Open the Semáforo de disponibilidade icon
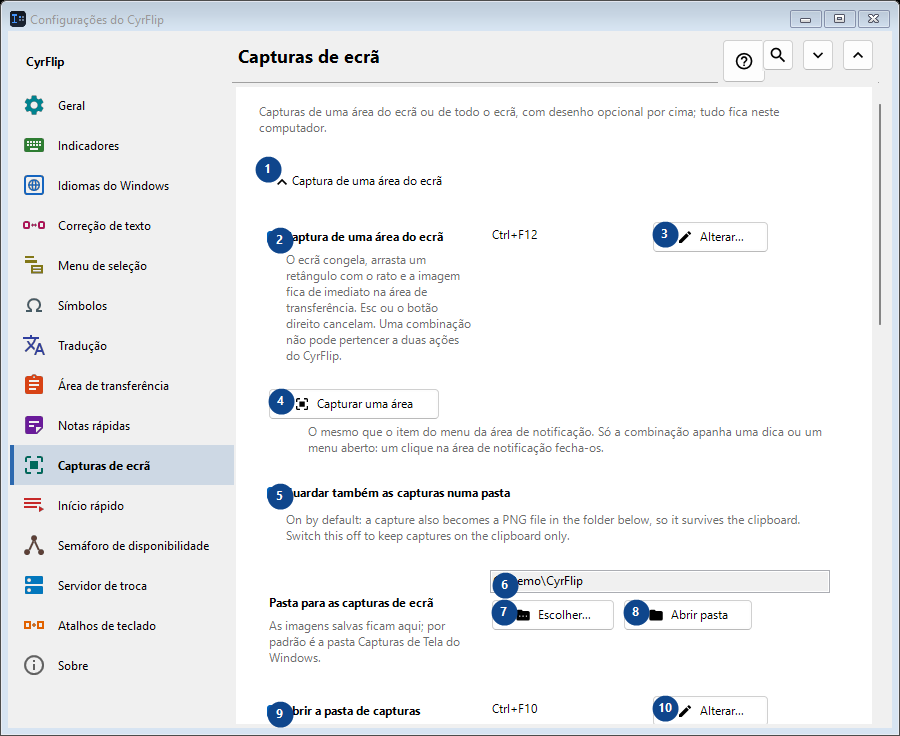Image resolution: width=900 pixels, height=736 pixels. pos(34,545)
